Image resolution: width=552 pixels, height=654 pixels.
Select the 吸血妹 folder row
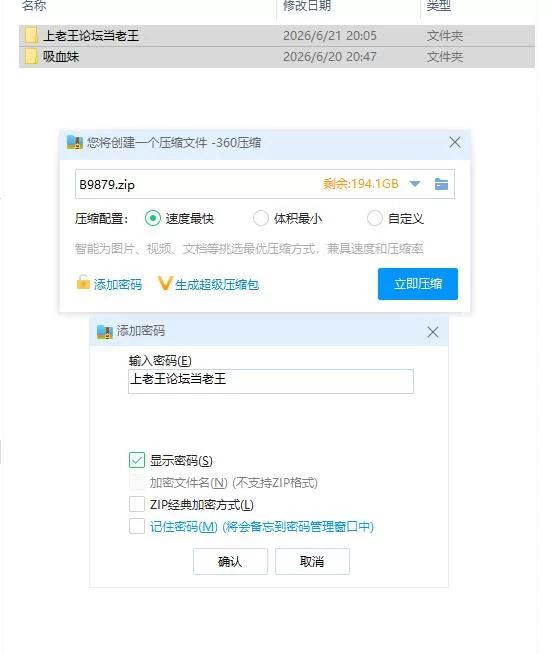pyautogui.click(x=277, y=57)
